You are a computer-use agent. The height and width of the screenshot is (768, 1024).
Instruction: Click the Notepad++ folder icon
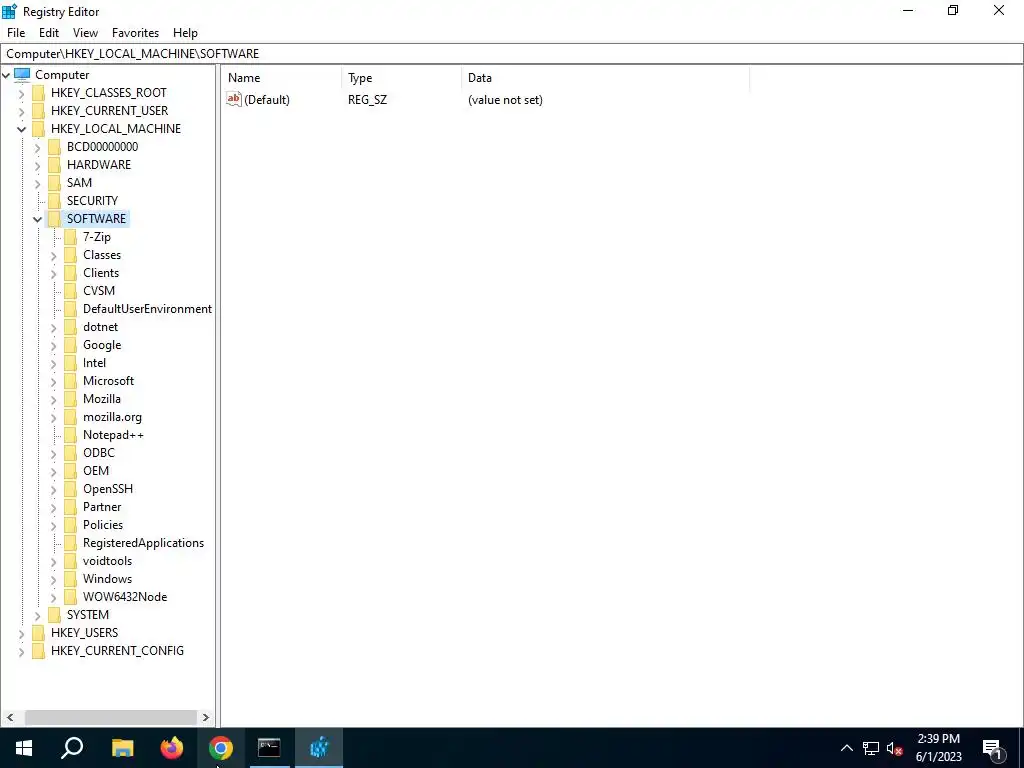pyautogui.click(x=71, y=434)
